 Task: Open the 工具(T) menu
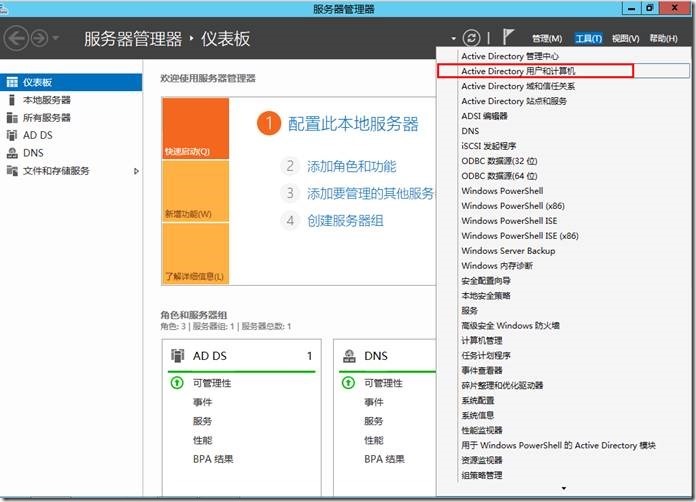point(588,39)
